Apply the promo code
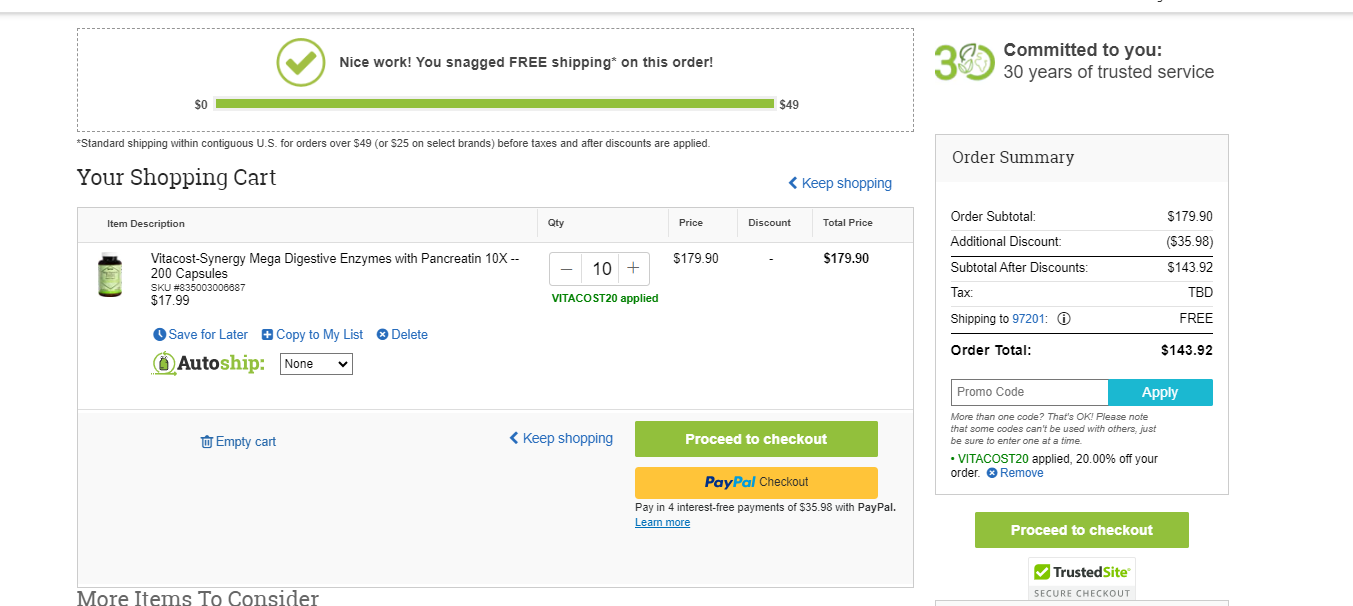 point(1160,392)
